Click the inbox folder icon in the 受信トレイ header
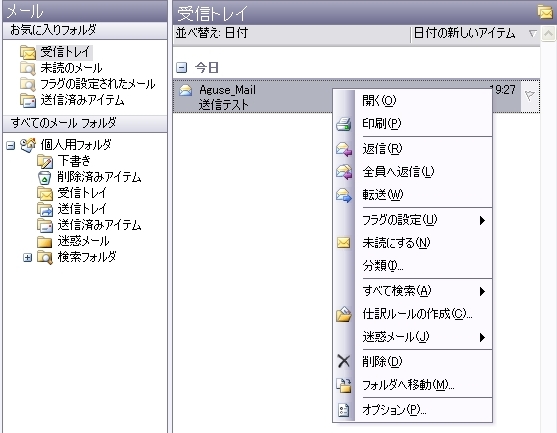The height and width of the screenshot is (433, 557). [x=545, y=12]
